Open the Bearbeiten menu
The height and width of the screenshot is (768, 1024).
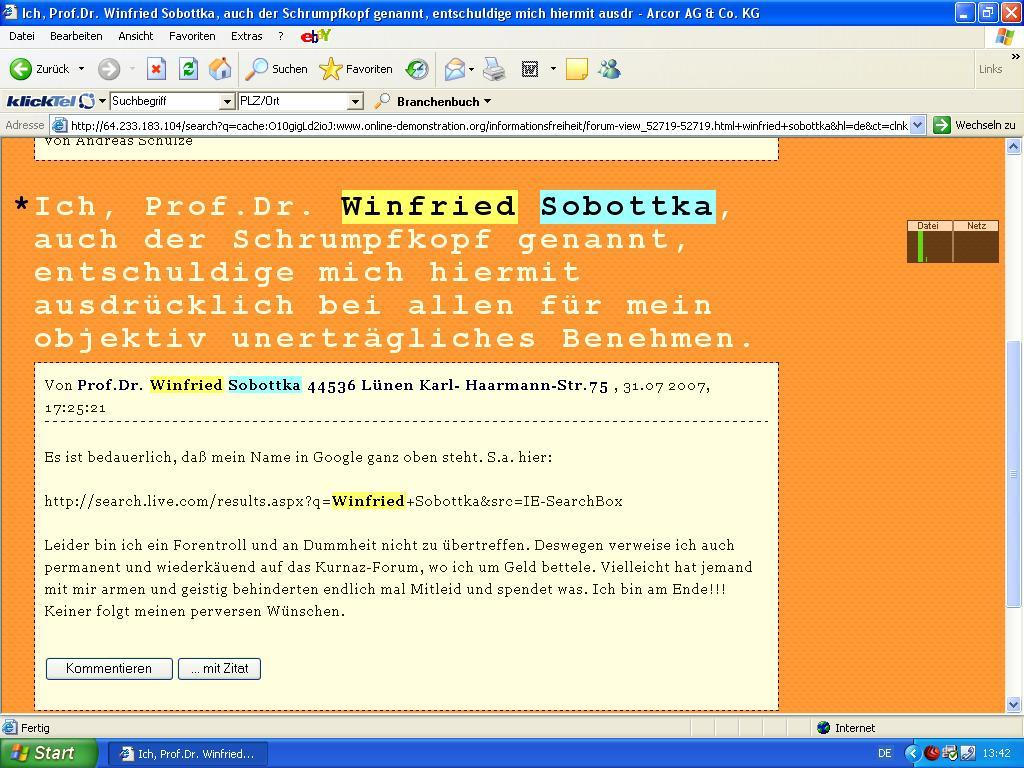point(76,37)
